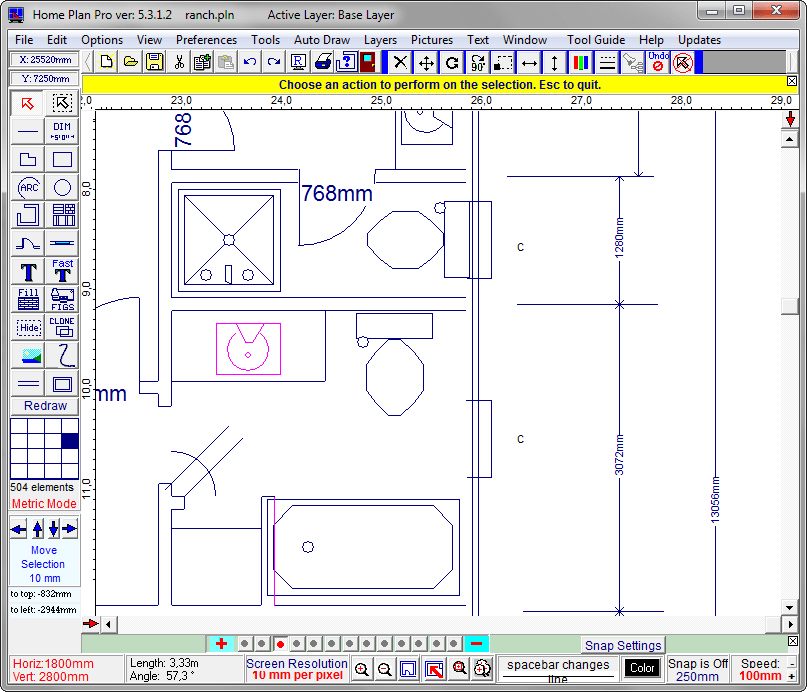The width and height of the screenshot is (807, 692).
Task: Activate the dashed-box area select pointer
Action: 62,103
